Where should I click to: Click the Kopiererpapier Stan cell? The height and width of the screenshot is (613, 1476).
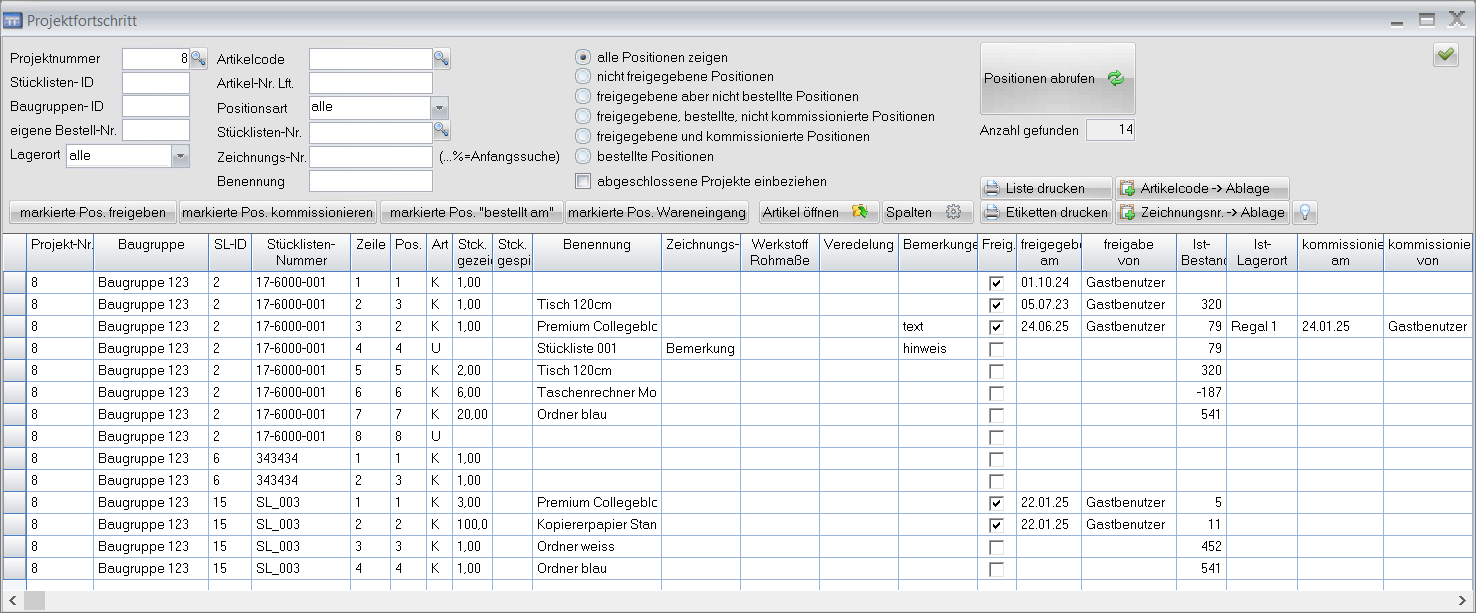(596, 525)
